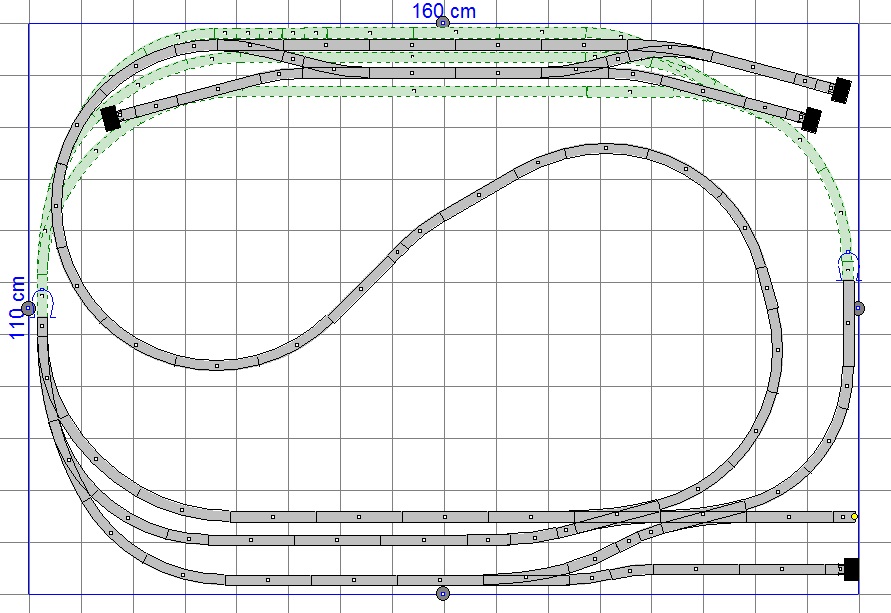Select the buffer stop at bottom right
The image size is (891, 613).
[x=850, y=569]
